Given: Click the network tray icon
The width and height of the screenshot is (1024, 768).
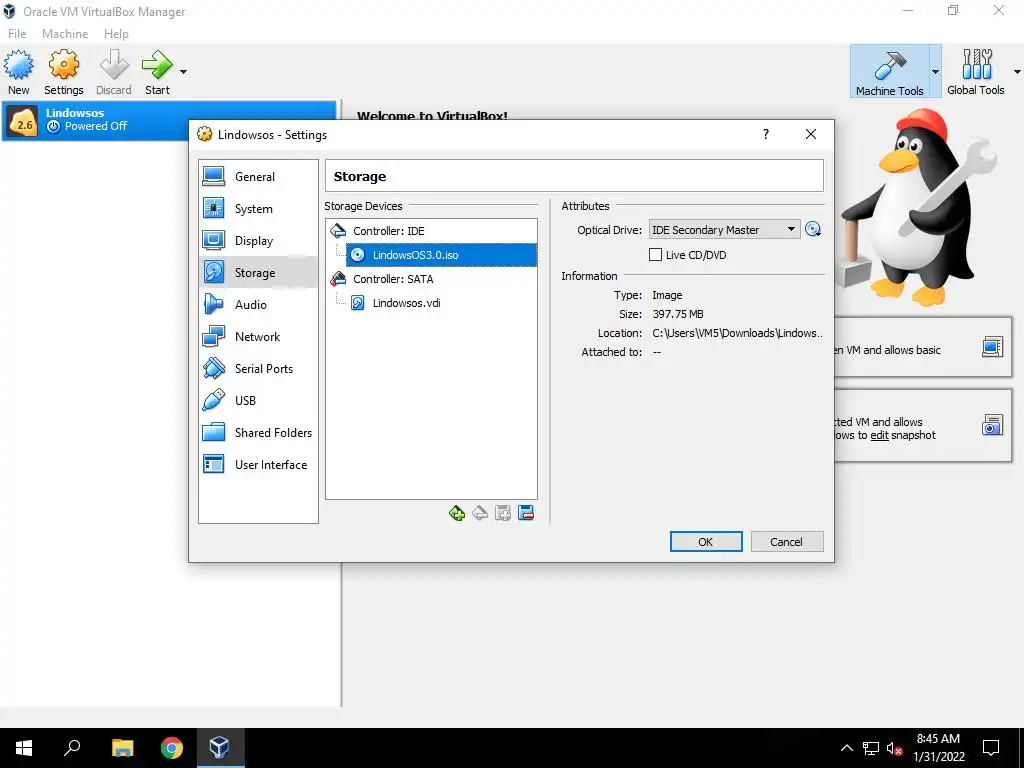Looking at the screenshot, I should point(871,748).
